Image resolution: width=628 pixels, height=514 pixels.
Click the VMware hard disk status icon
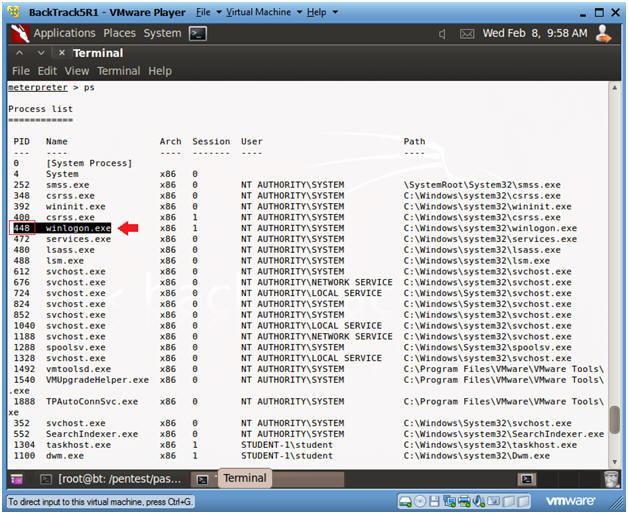coord(405,501)
